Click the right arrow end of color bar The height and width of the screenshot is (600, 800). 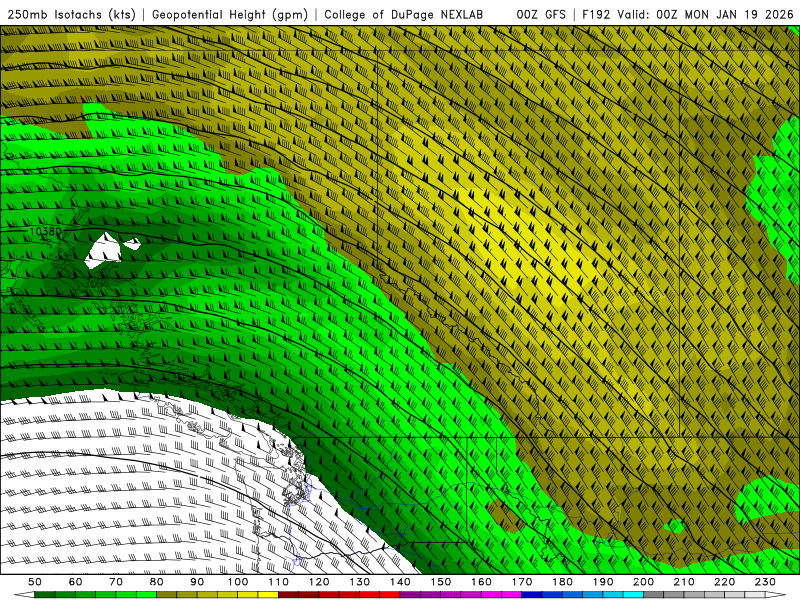click(776, 595)
